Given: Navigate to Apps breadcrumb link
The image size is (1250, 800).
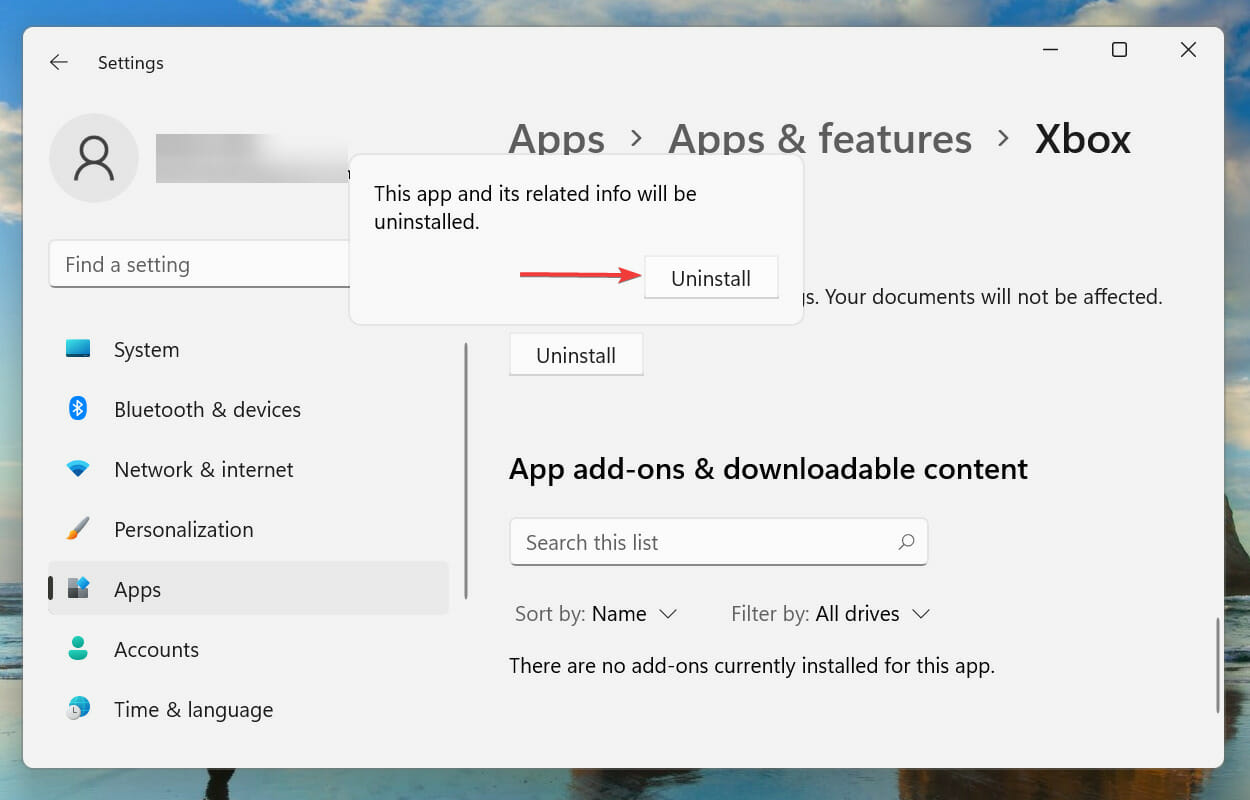Looking at the screenshot, I should click(x=556, y=139).
